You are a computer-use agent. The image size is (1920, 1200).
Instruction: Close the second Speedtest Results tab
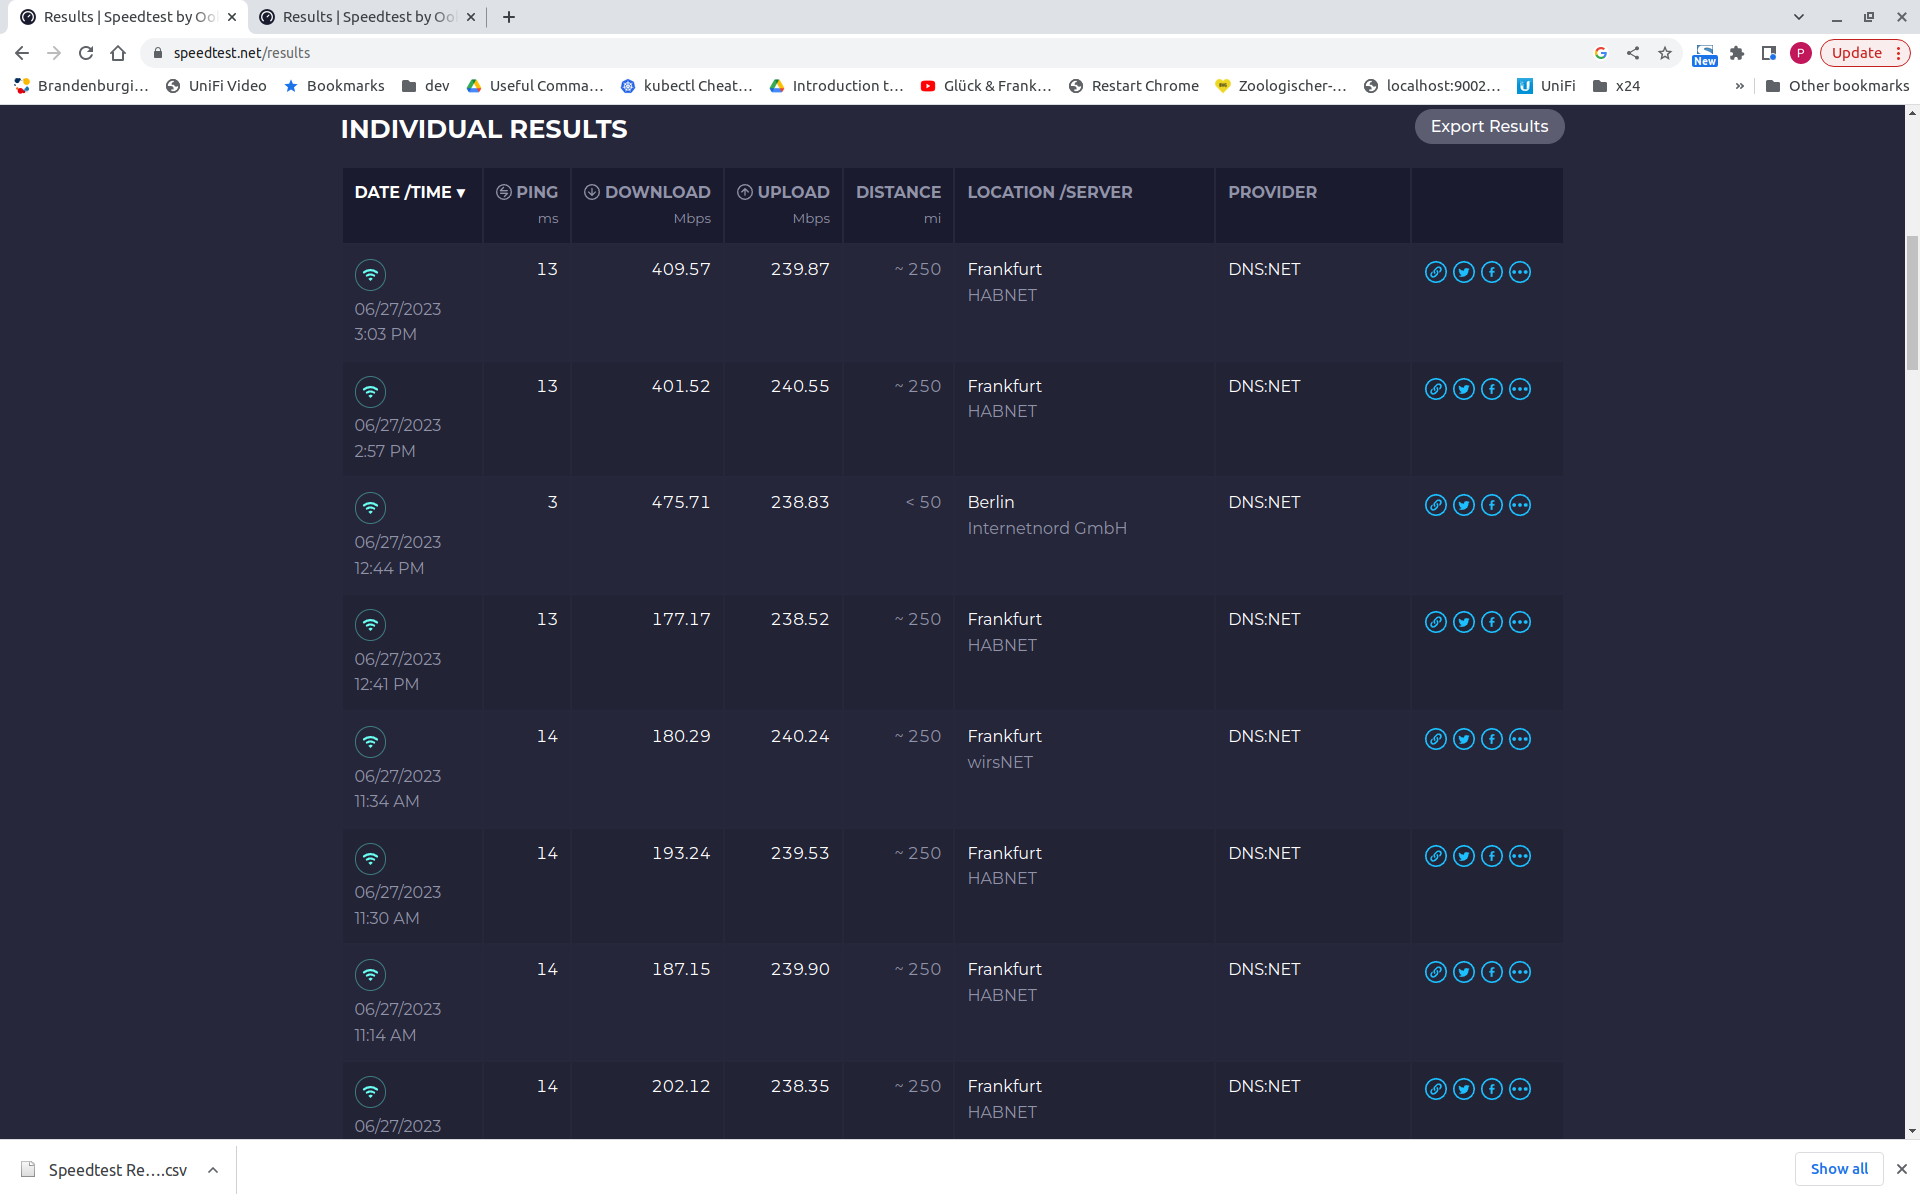click(471, 17)
